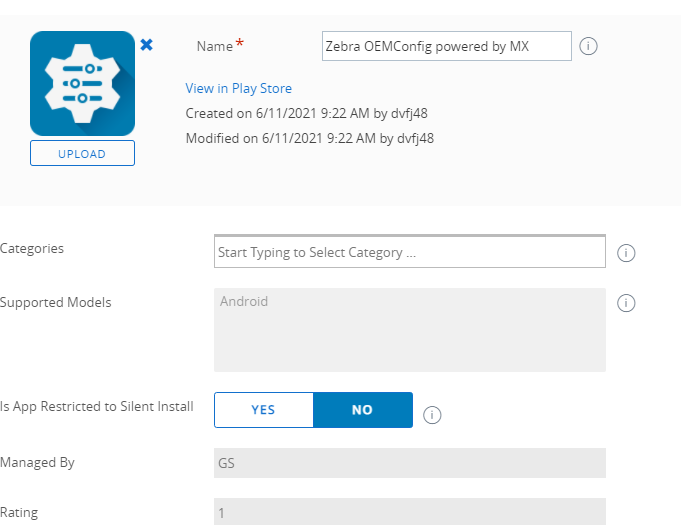Screen dimensions: 681x530
Task: Show info for Silent Install restriction
Action: (432, 415)
